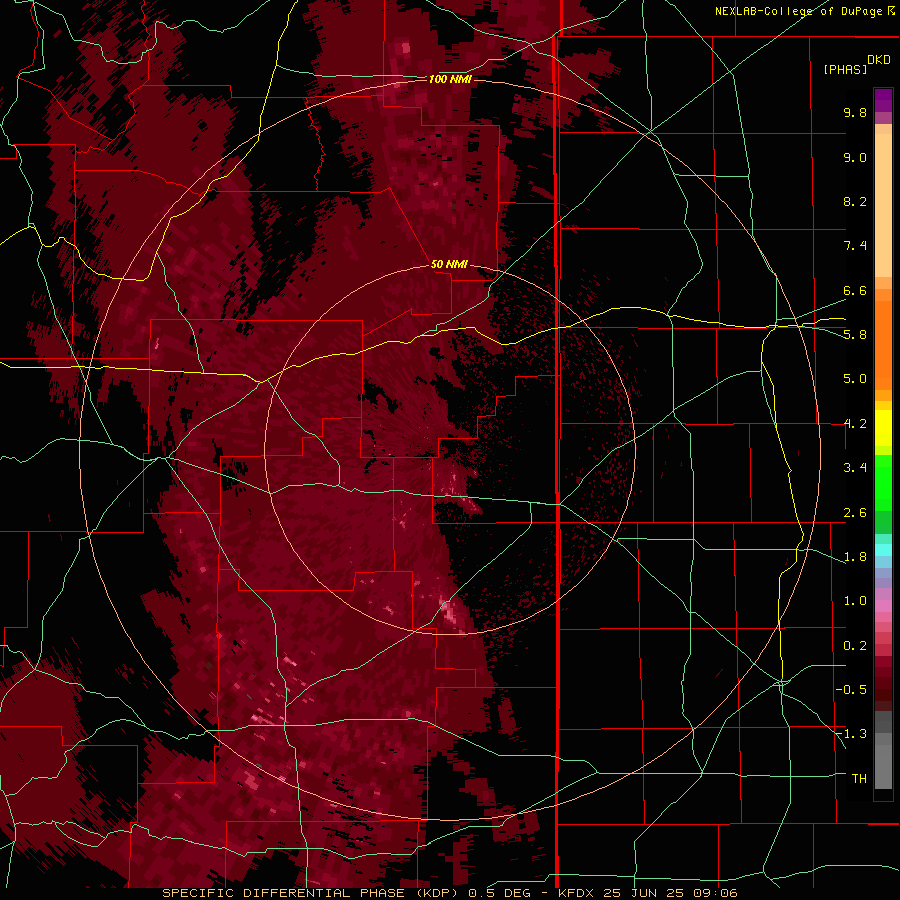The height and width of the screenshot is (900, 900).
Task: Click the [PHAS] legend heading
Action: (x=845, y=69)
